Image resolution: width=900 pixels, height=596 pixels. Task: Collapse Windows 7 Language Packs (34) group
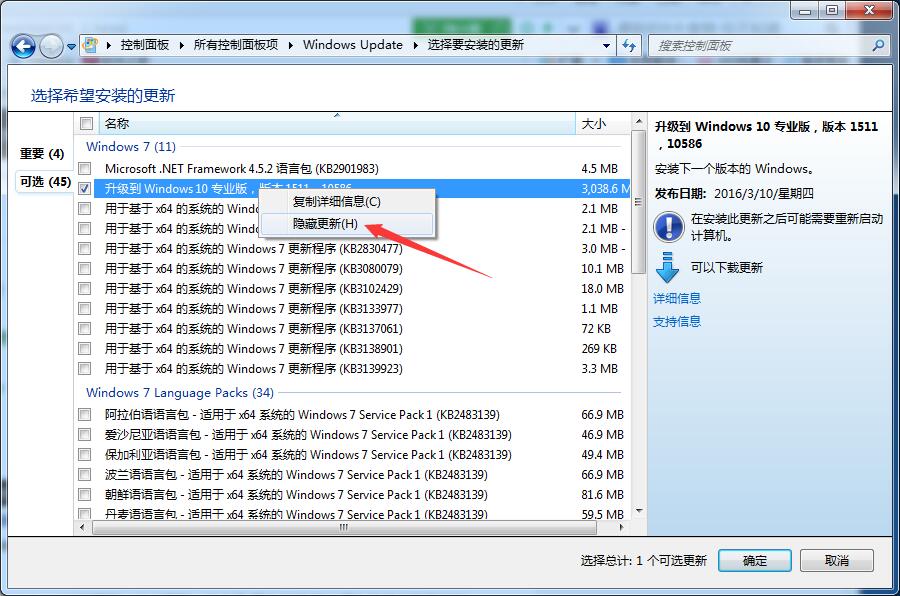coord(180,393)
